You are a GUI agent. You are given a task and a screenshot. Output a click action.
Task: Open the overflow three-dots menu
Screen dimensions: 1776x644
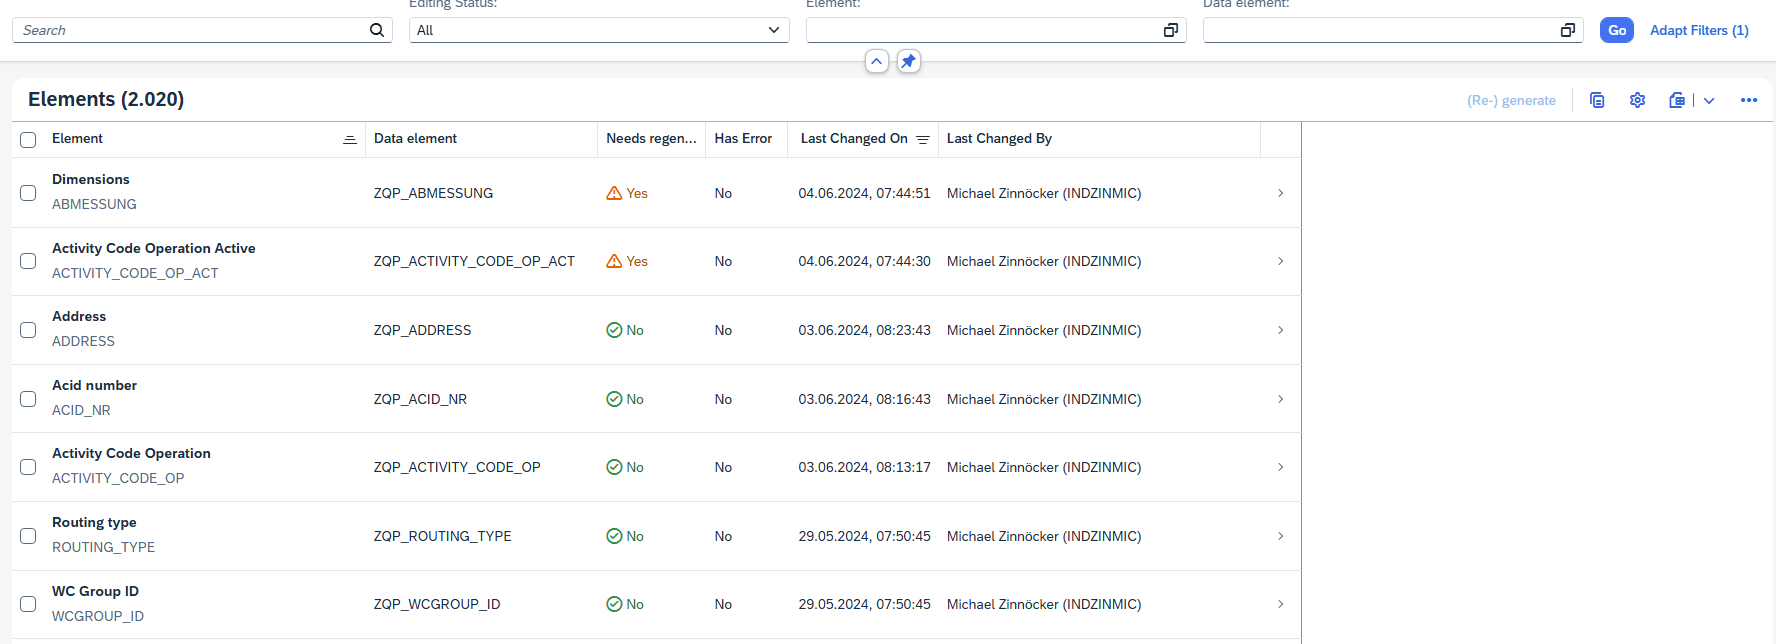coord(1749,100)
